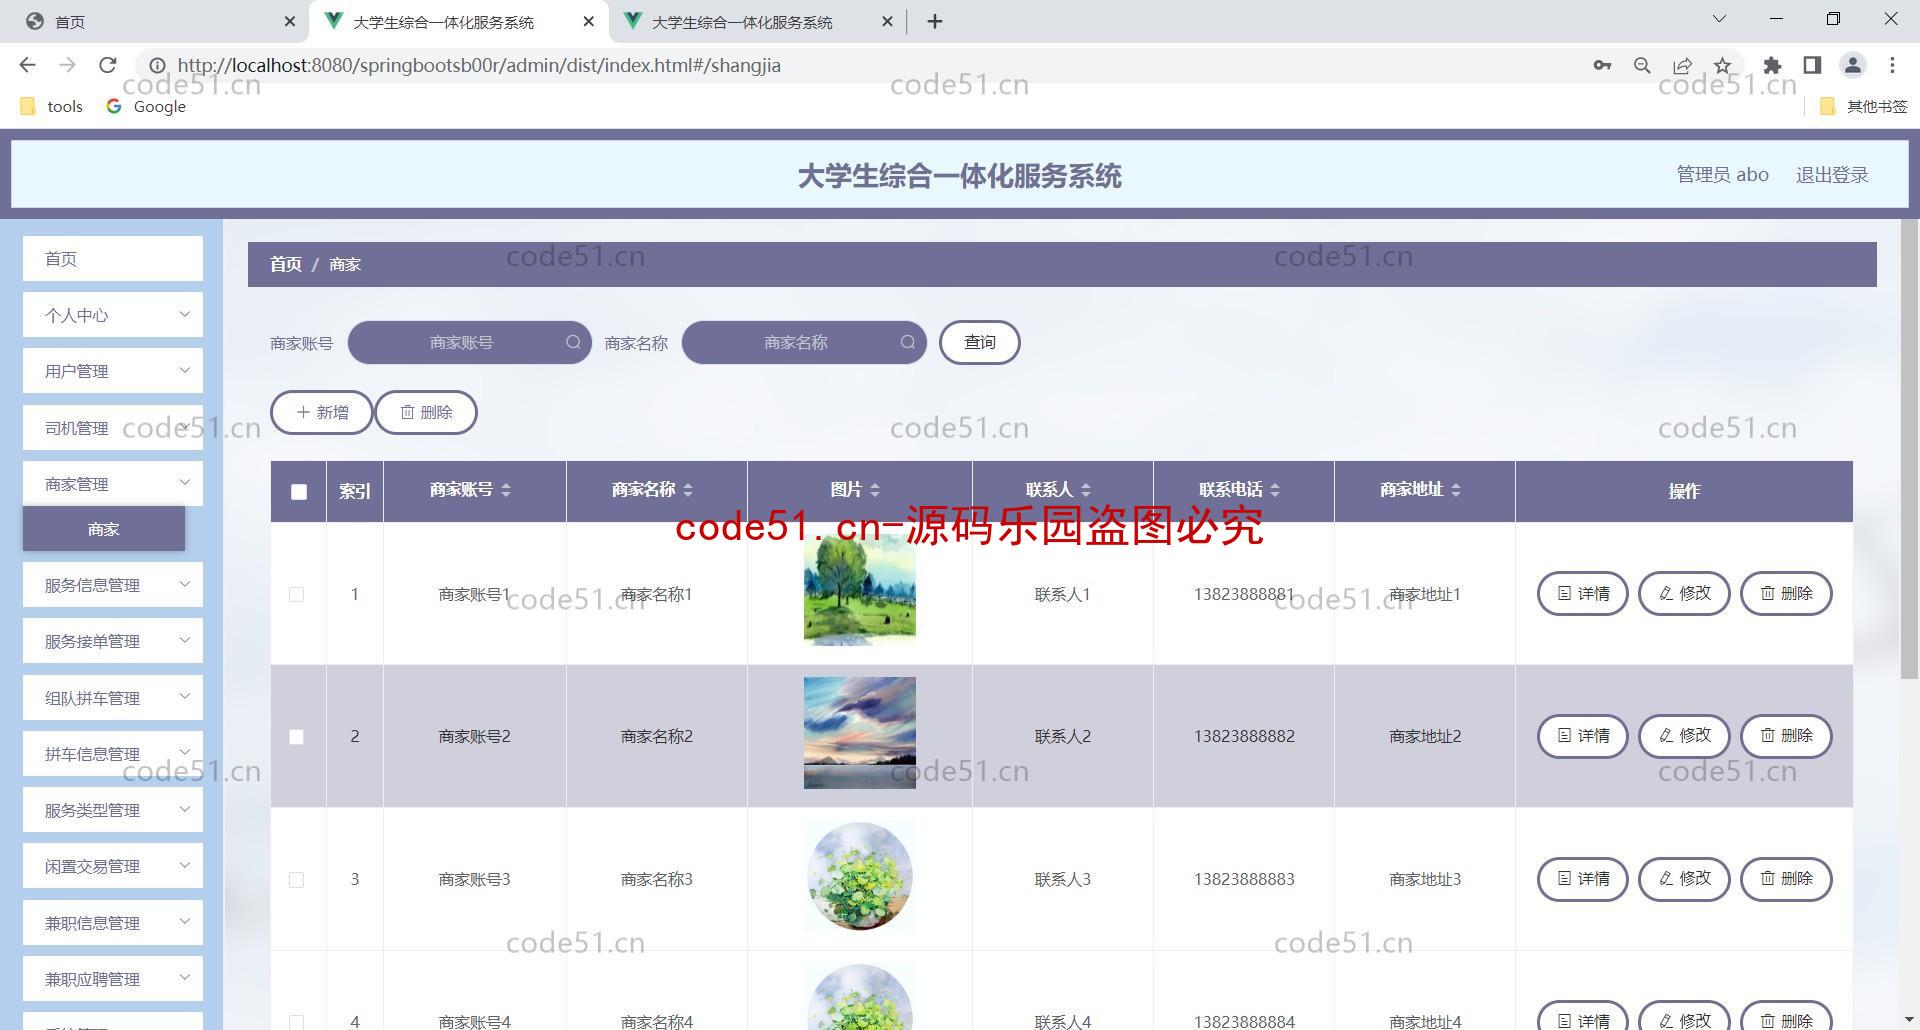Sort by 图片 column arrows
The width and height of the screenshot is (1920, 1030).
click(x=875, y=490)
